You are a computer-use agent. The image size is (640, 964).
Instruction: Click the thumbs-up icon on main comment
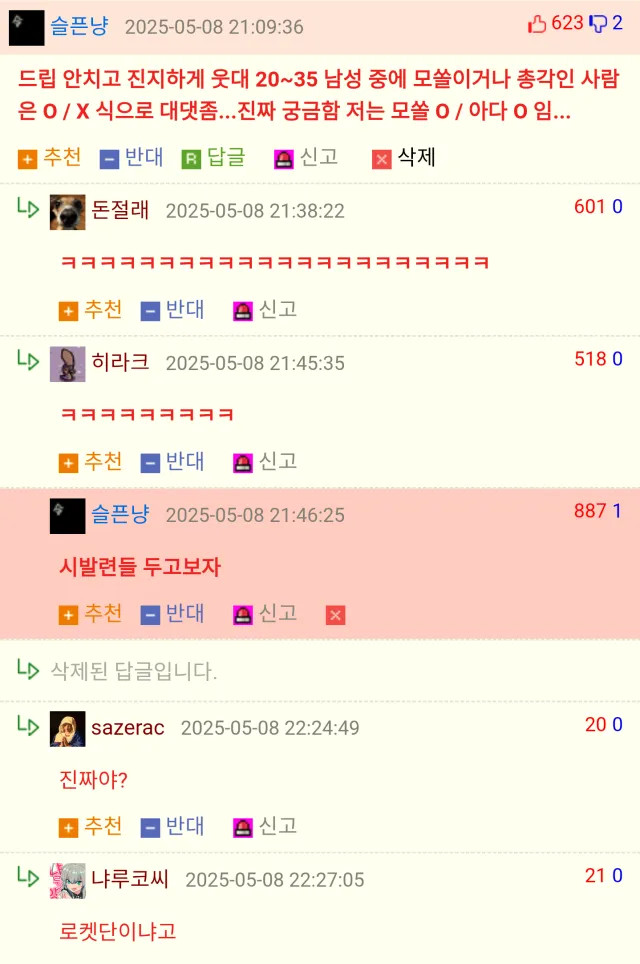pyautogui.click(x=537, y=24)
